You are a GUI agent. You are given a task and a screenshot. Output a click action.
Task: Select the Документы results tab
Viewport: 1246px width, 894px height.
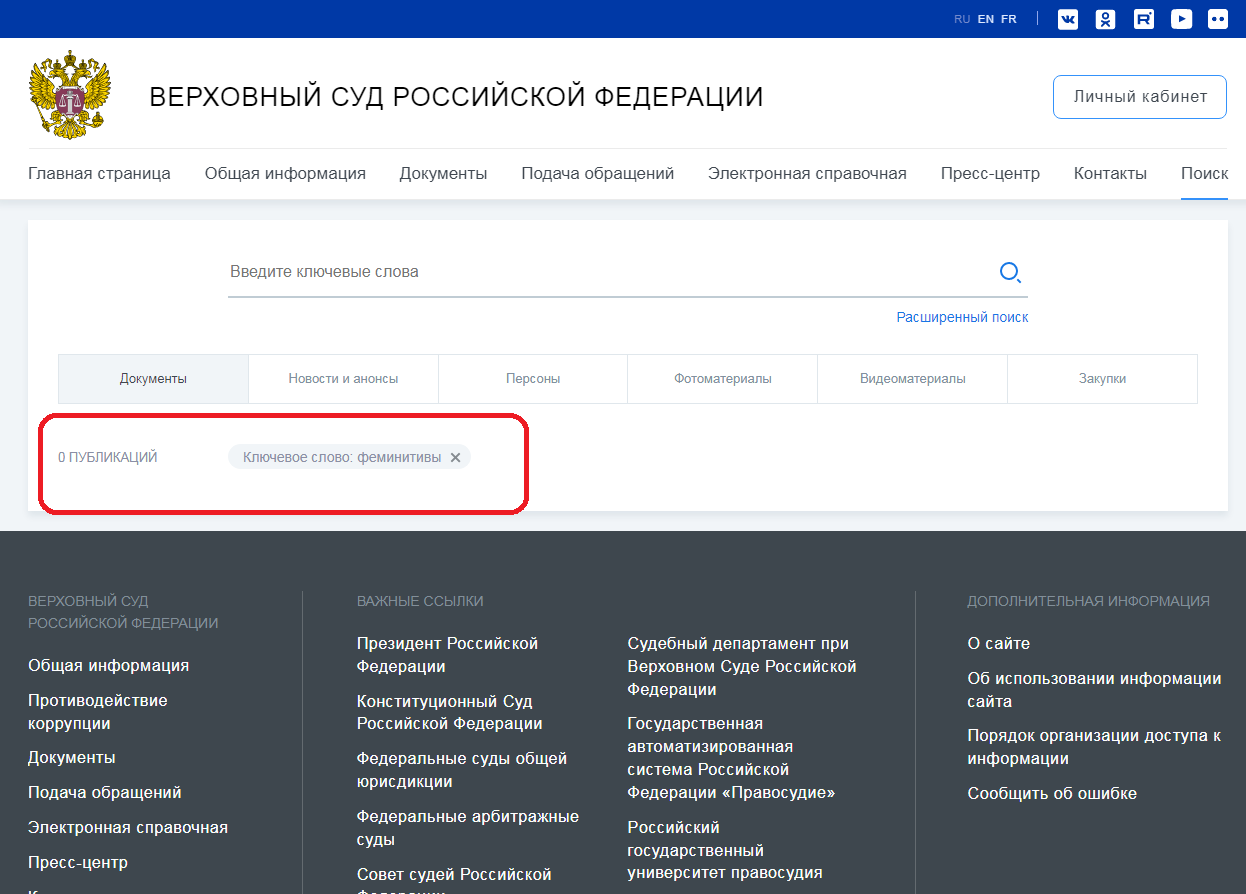click(153, 379)
